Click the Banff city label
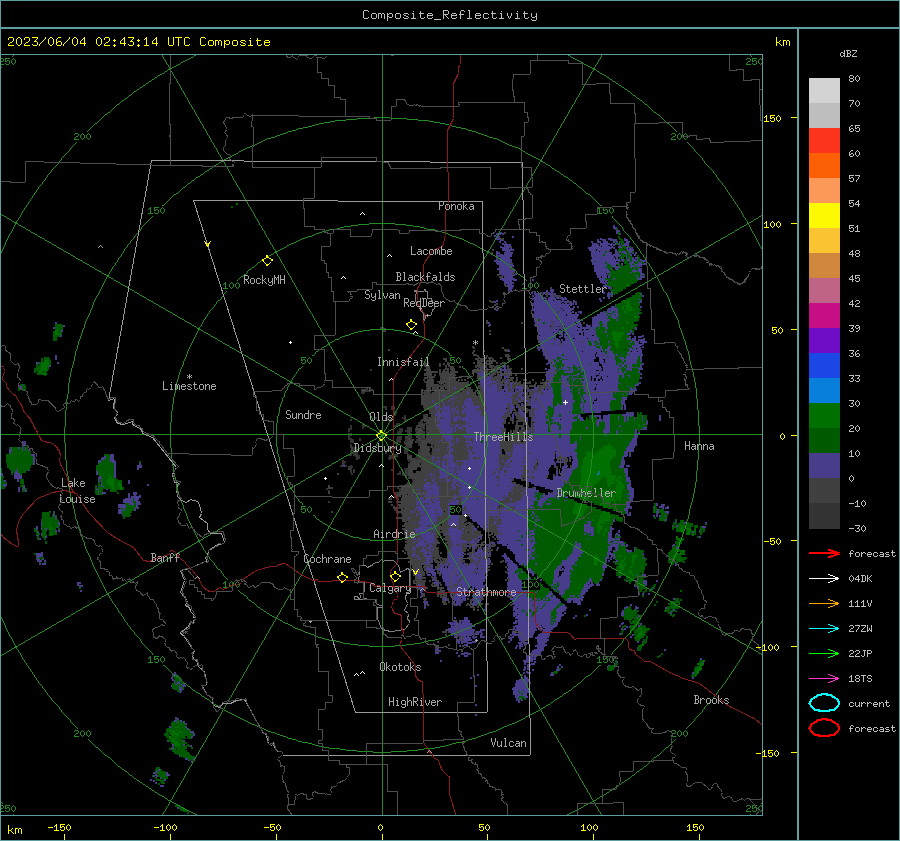The image size is (900, 841). point(165,557)
